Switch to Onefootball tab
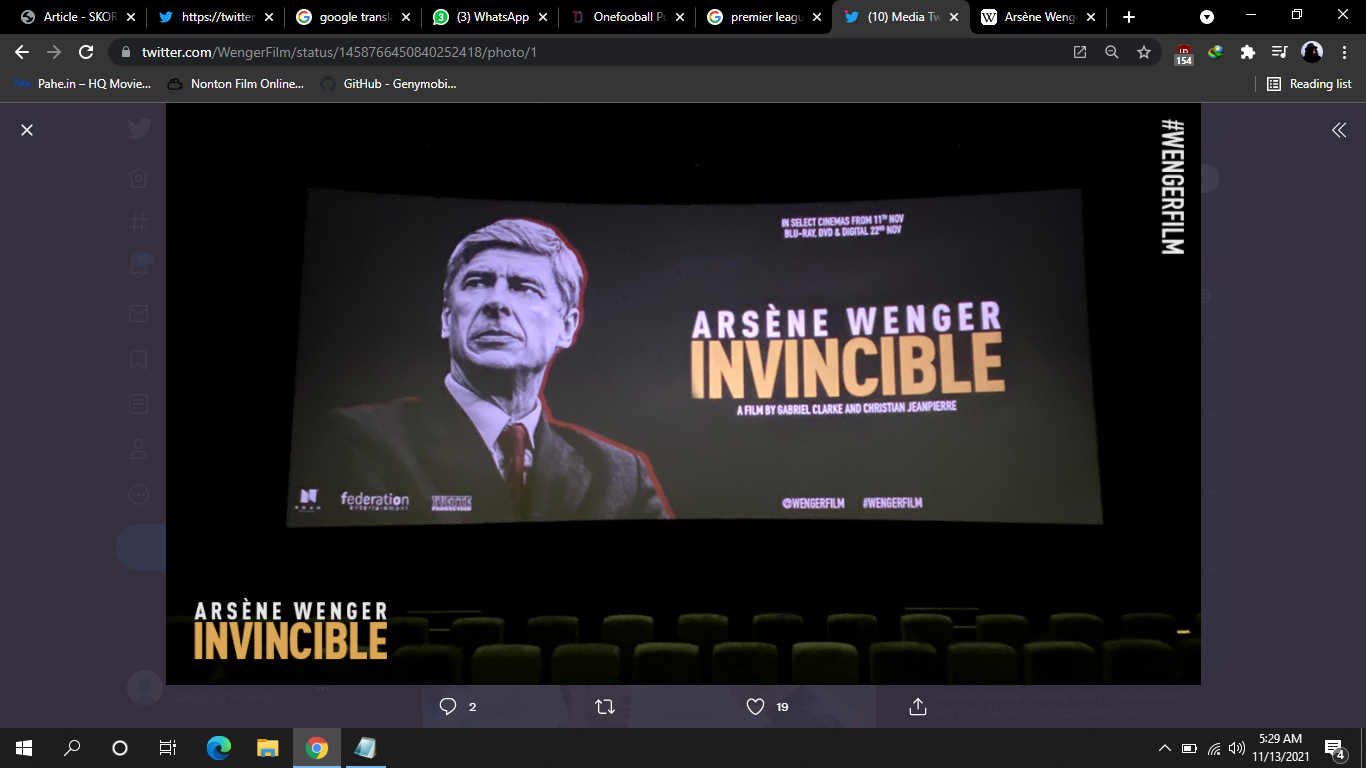 pos(626,17)
